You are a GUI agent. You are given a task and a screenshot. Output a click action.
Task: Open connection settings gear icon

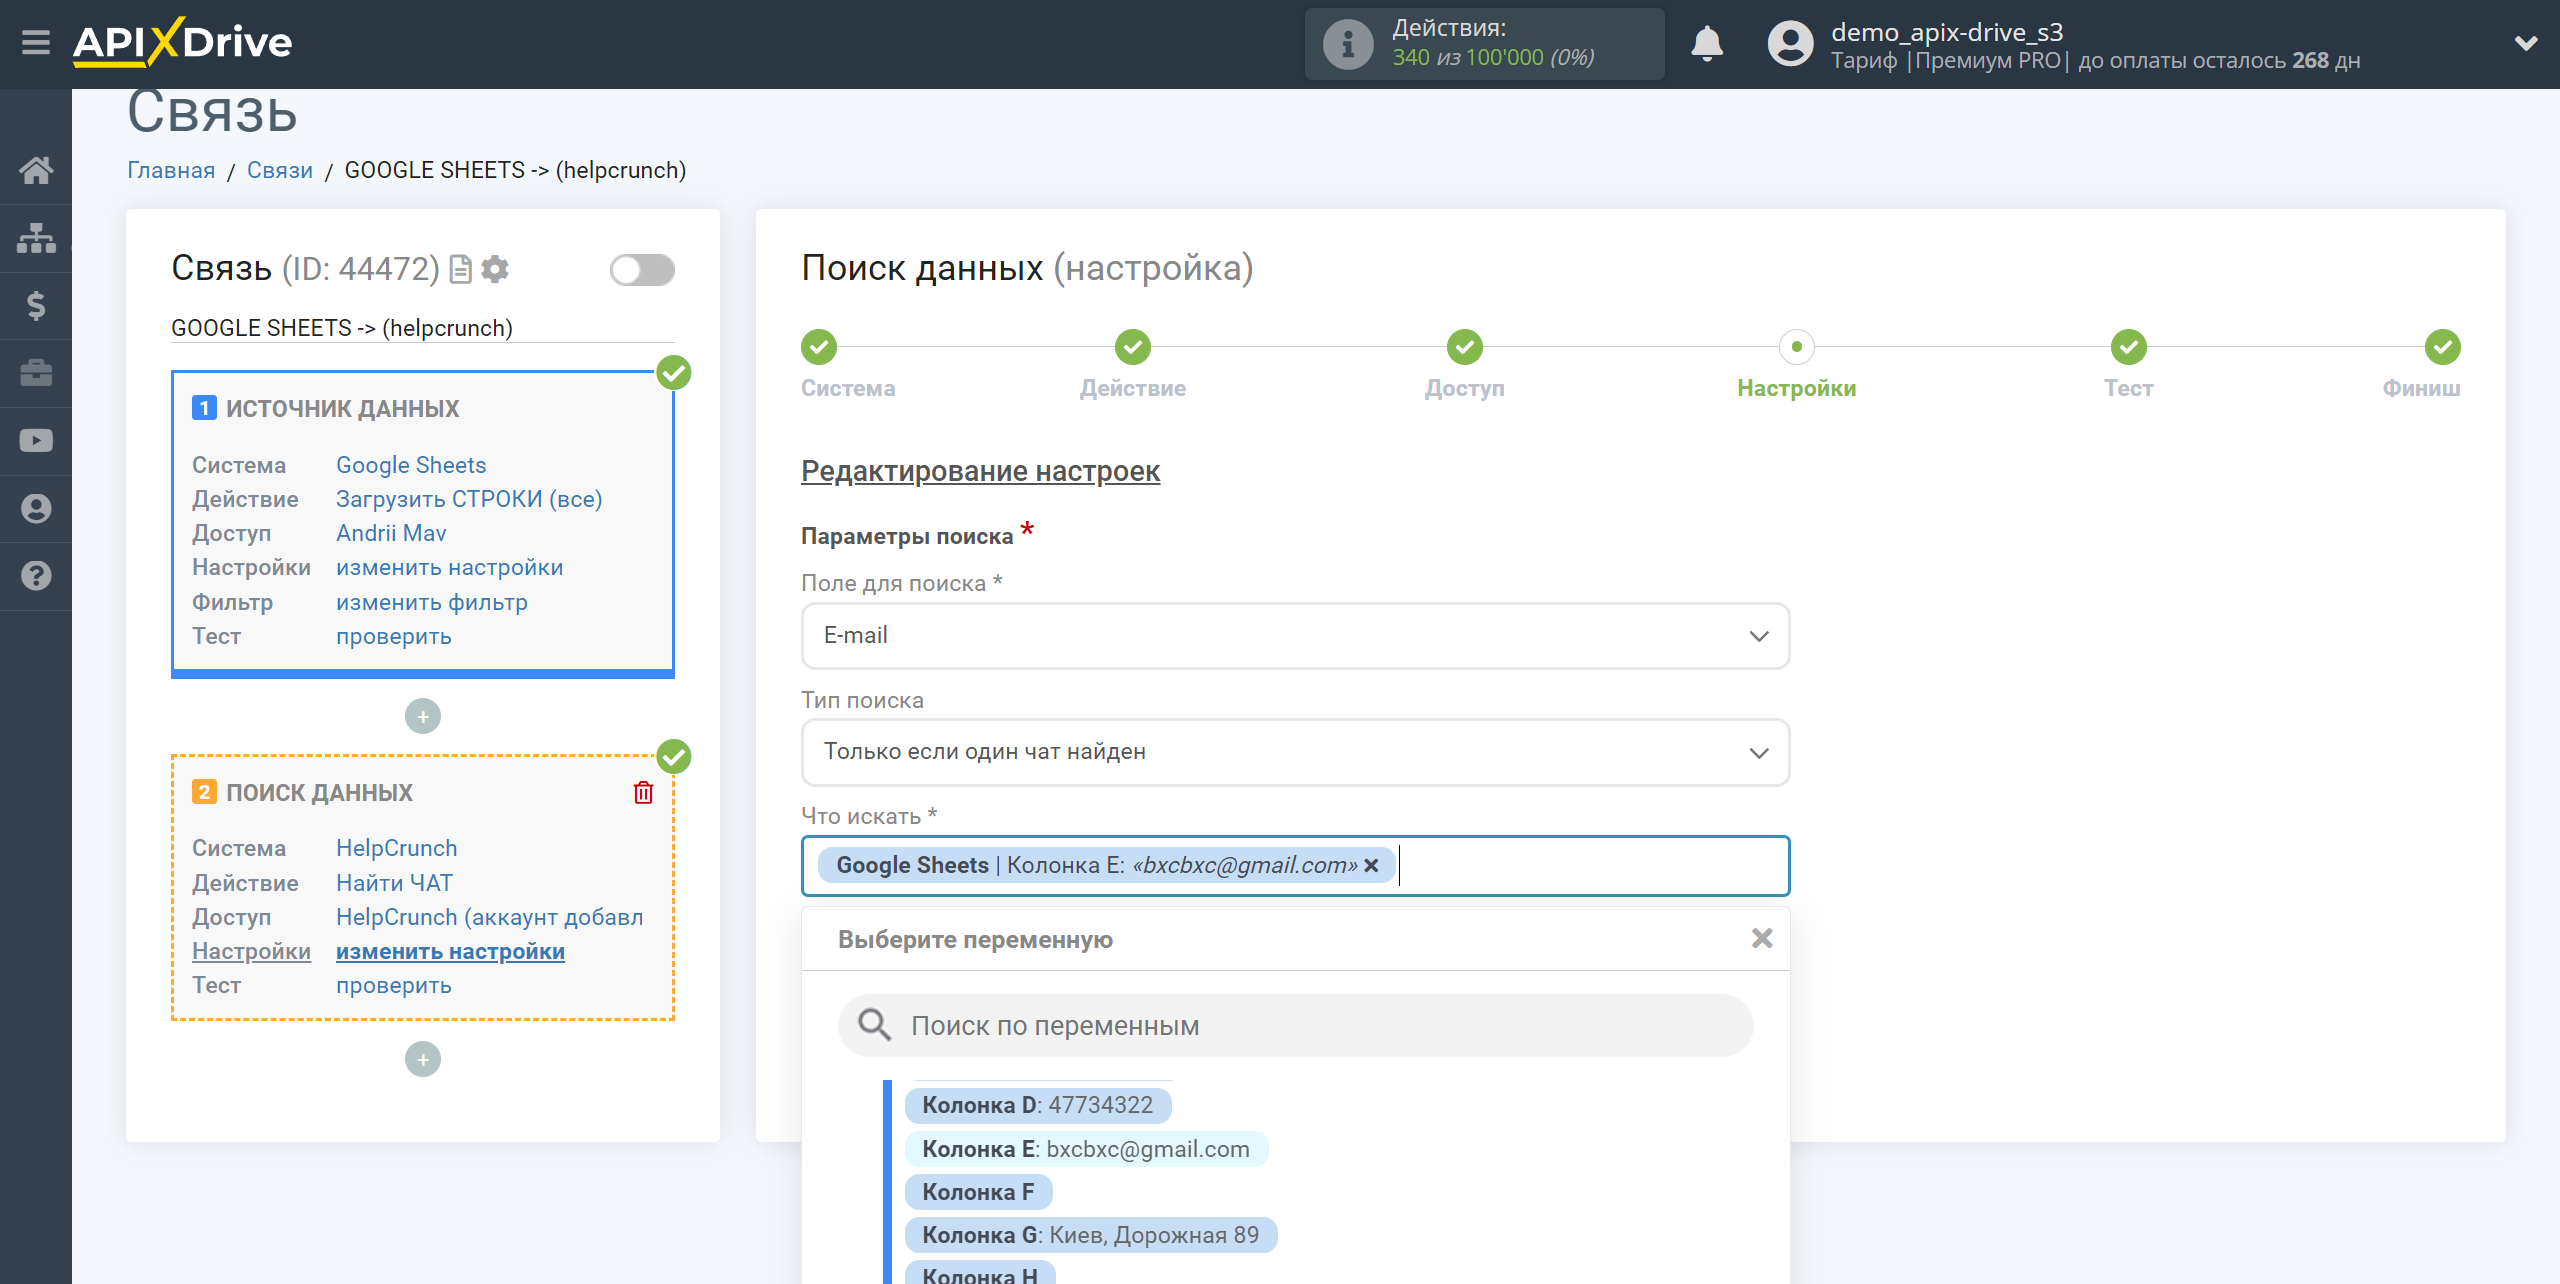point(495,270)
